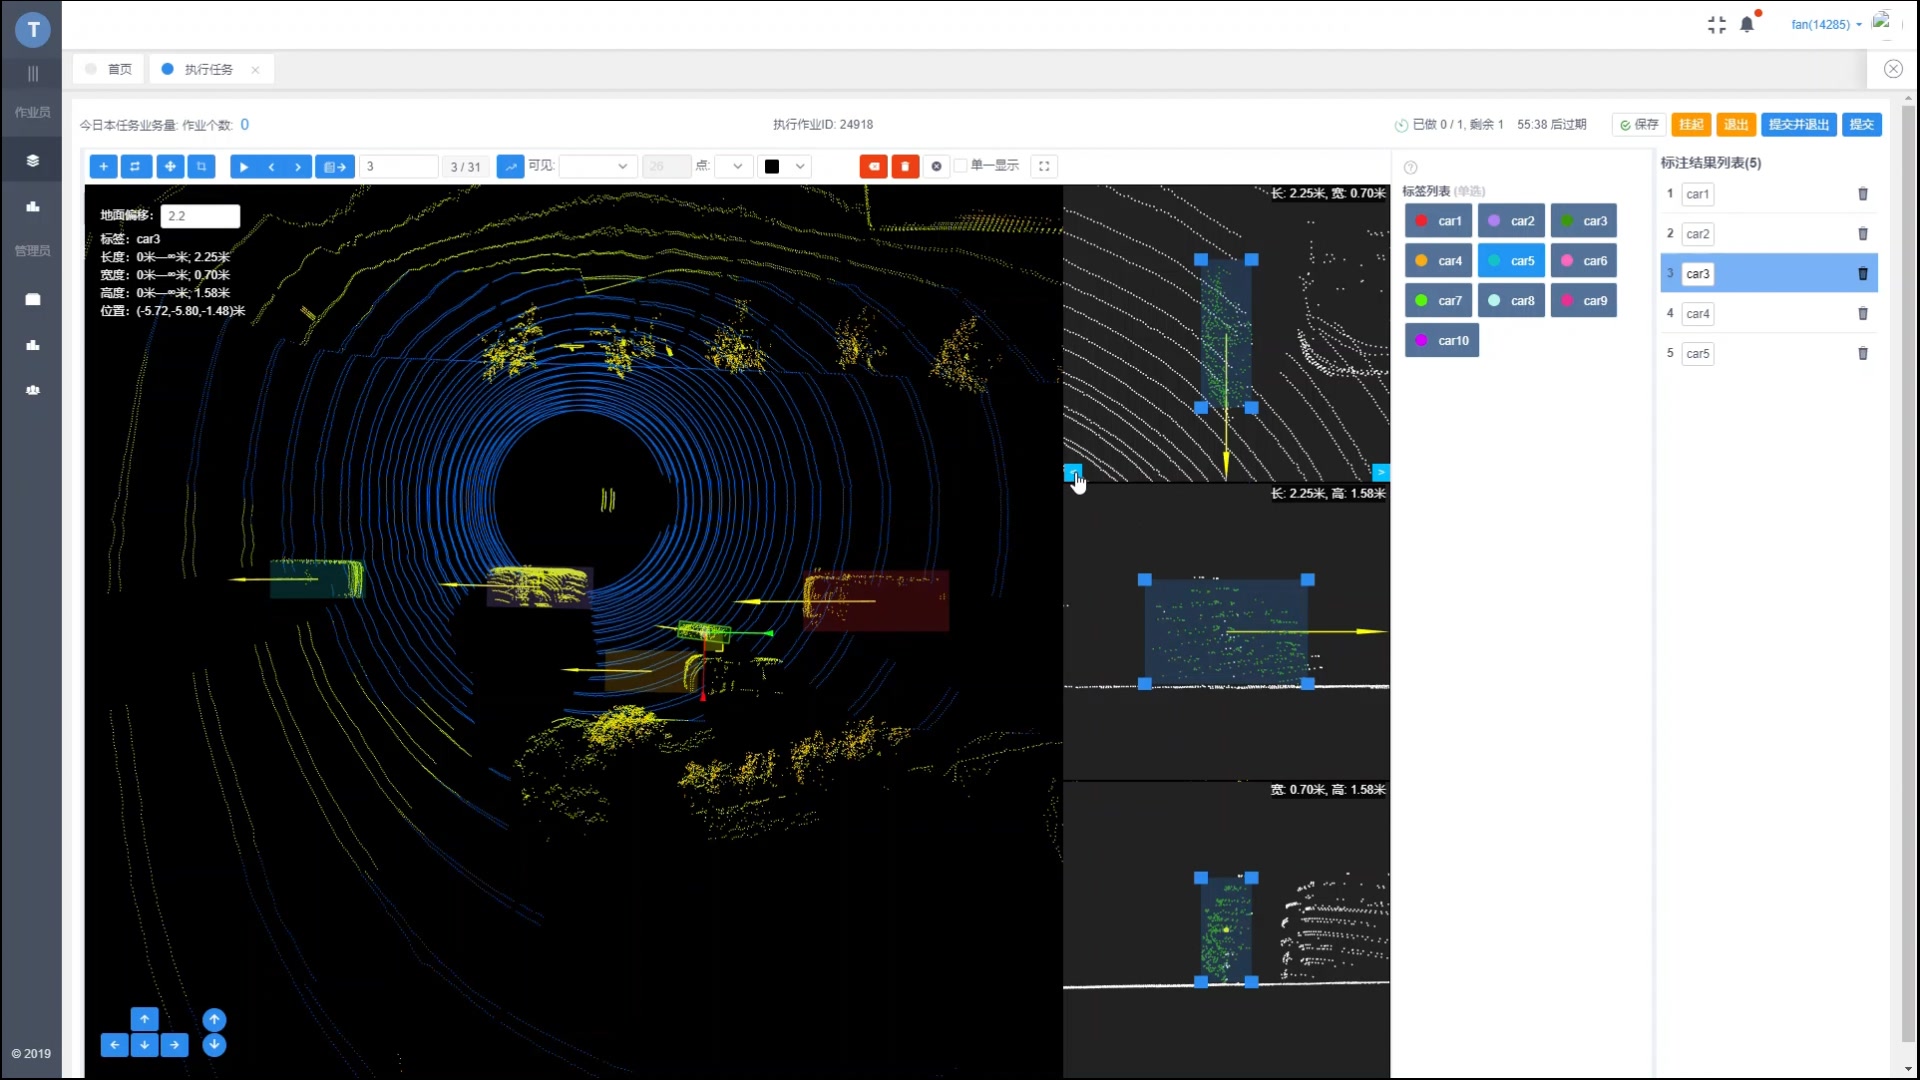1920x1080 pixels.
Task: Click the move crosshair tool icon
Action: coord(170,166)
